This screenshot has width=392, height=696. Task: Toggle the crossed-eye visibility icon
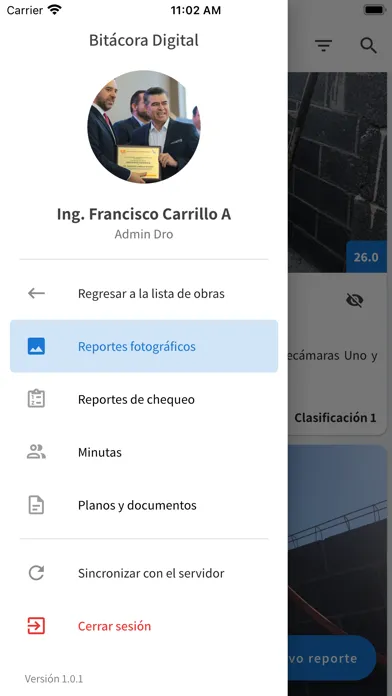pyautogui.click(x=354, y=301)
